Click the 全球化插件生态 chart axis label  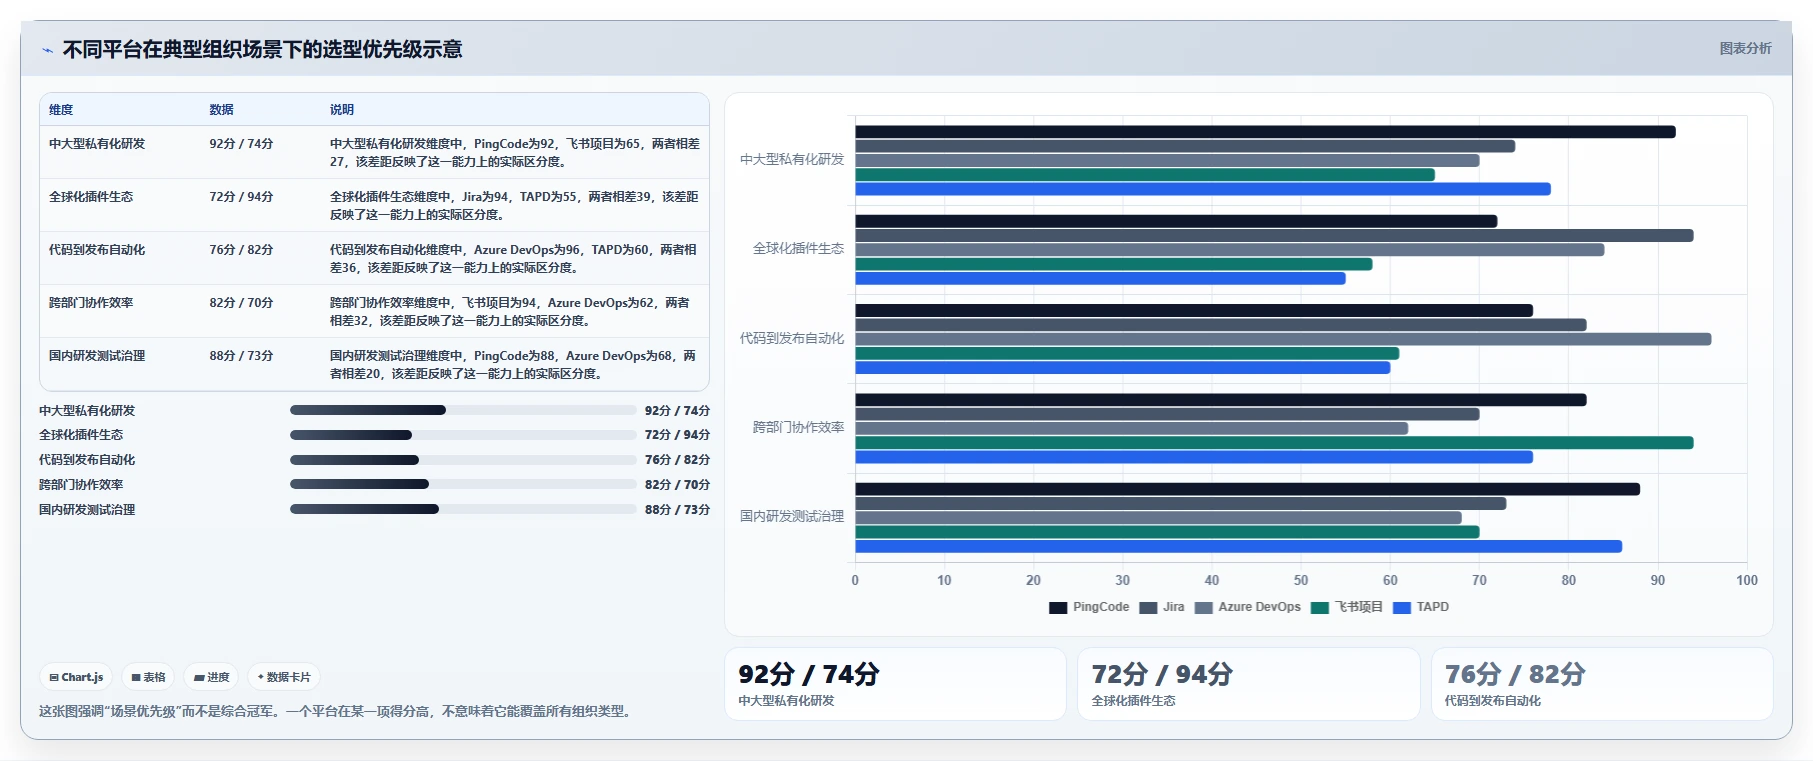(798, 249)
